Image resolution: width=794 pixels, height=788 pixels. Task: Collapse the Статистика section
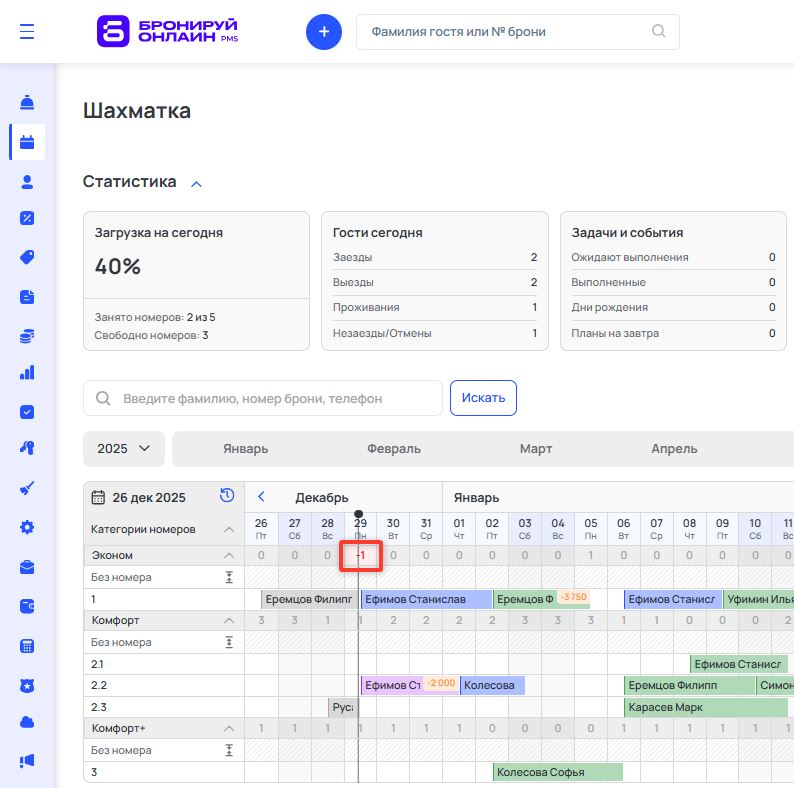(x=196, y=183)
